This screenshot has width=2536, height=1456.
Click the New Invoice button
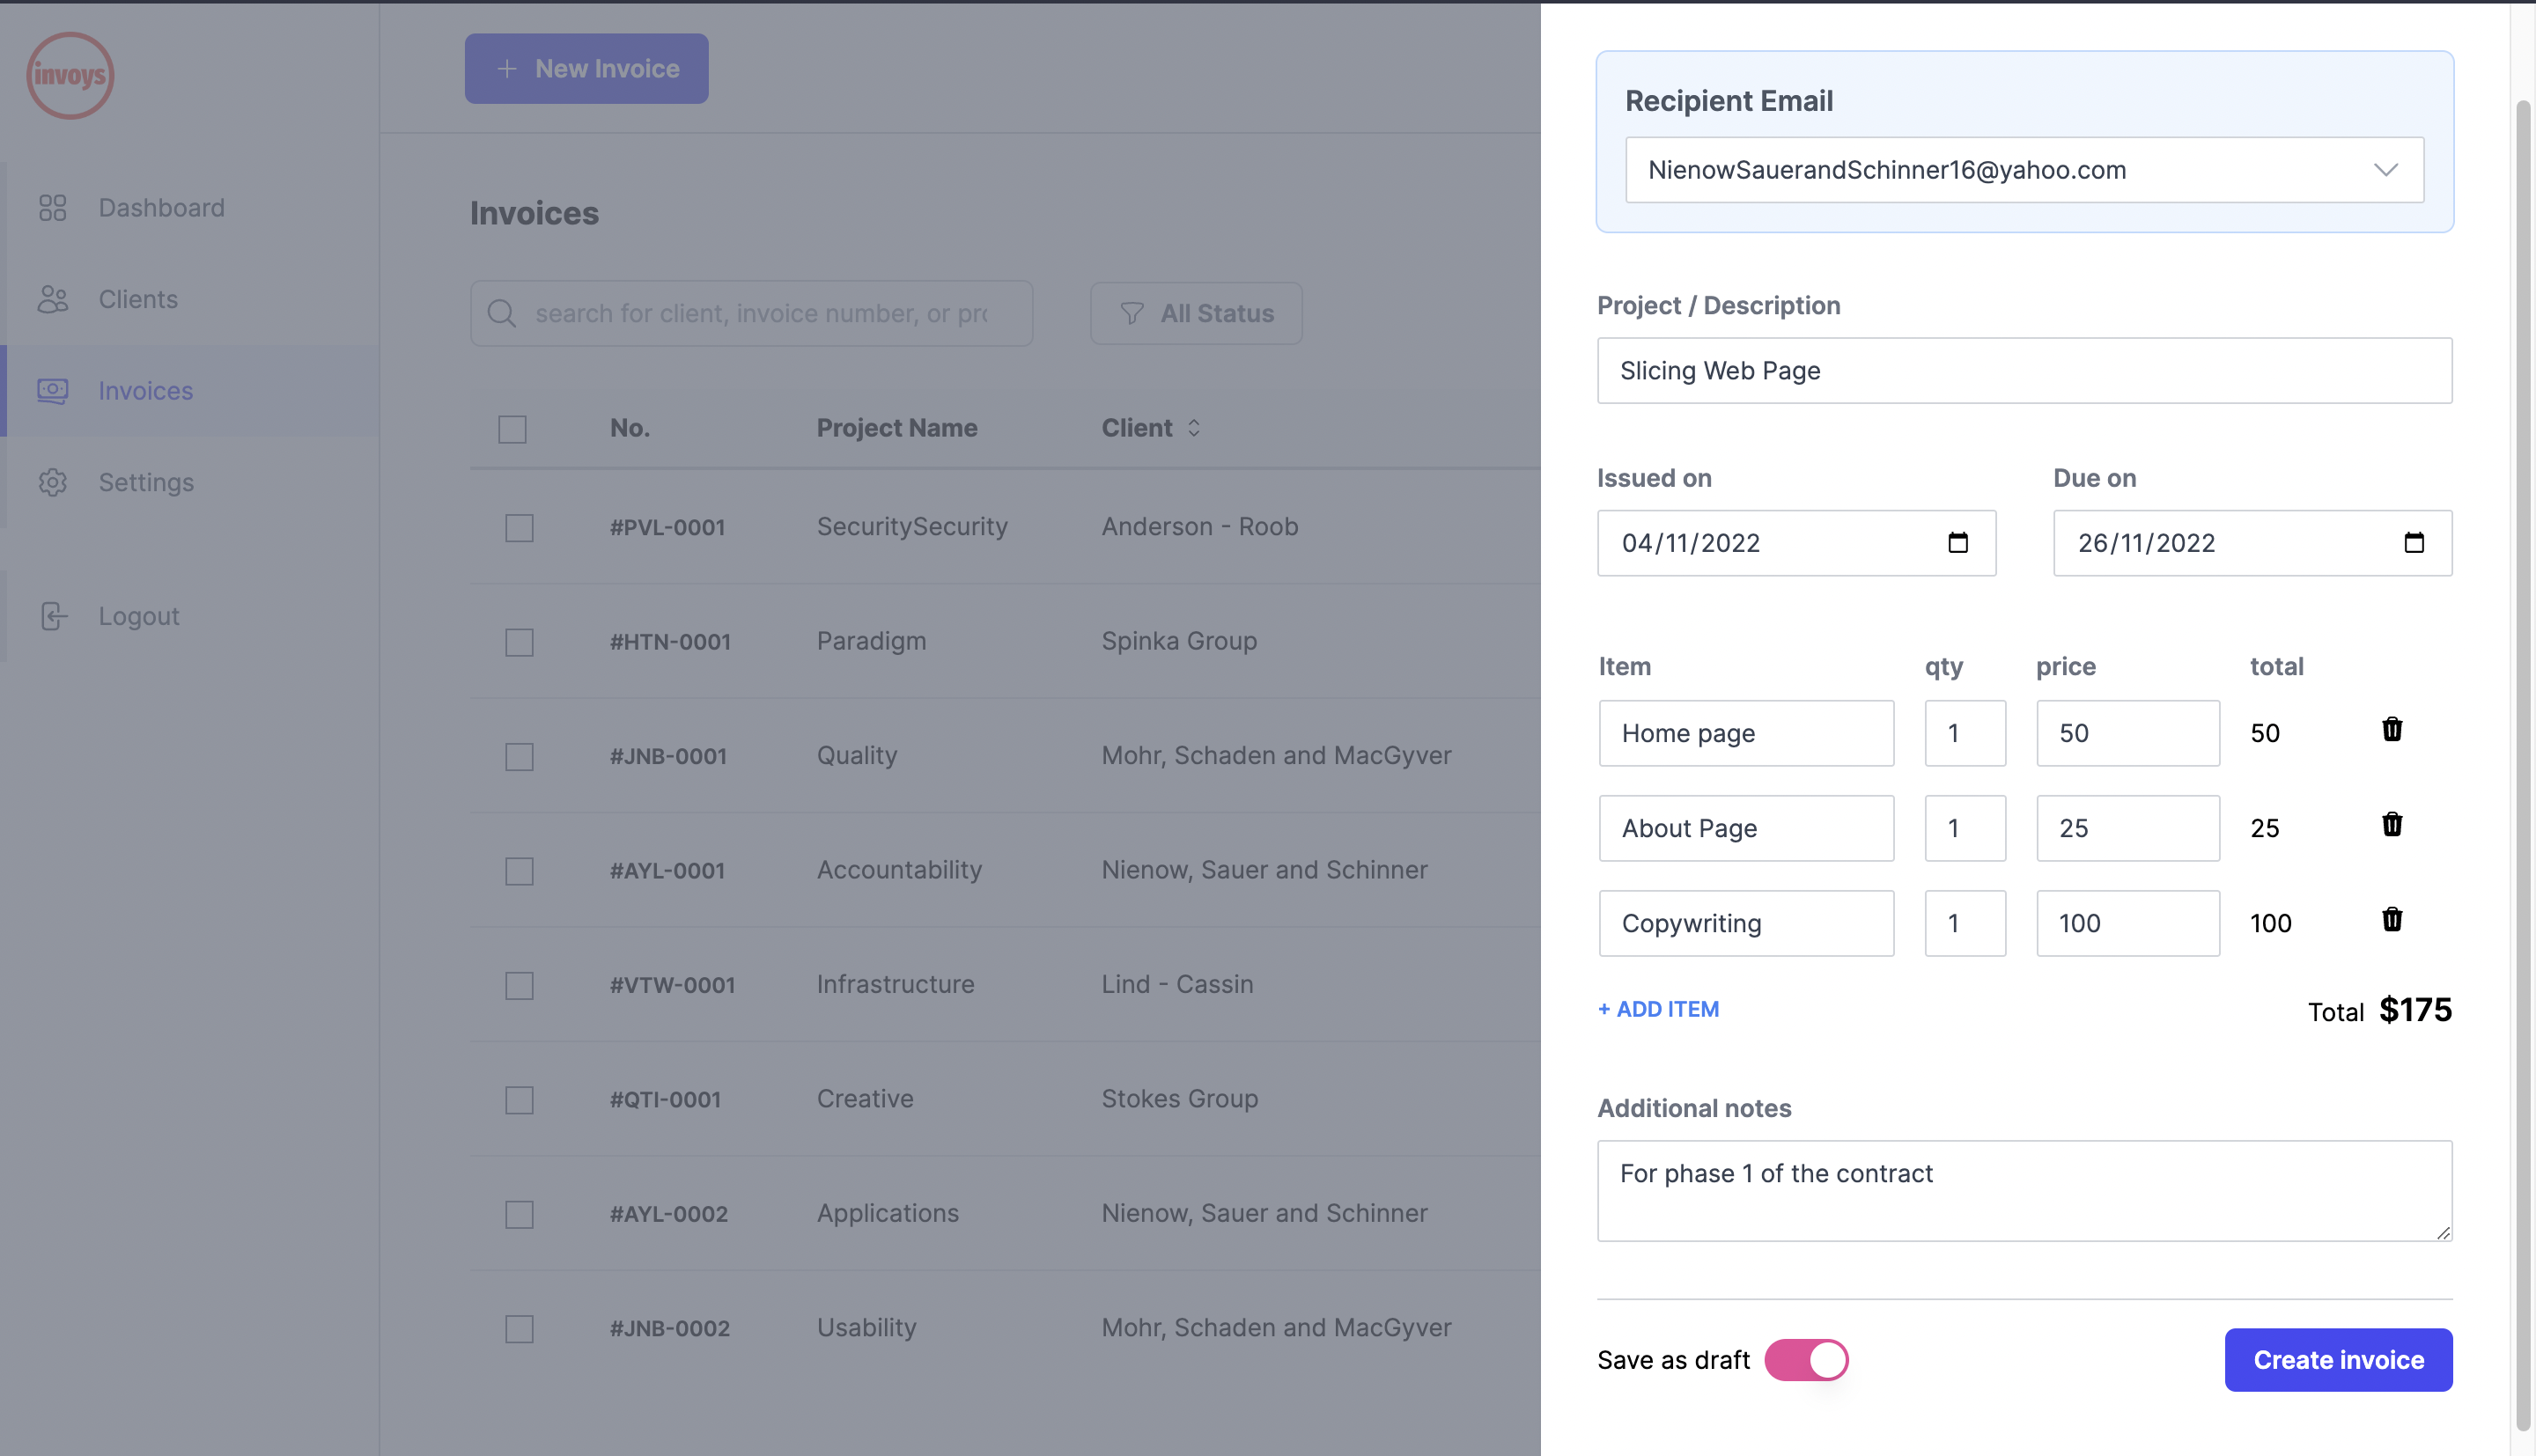point(587,69)
